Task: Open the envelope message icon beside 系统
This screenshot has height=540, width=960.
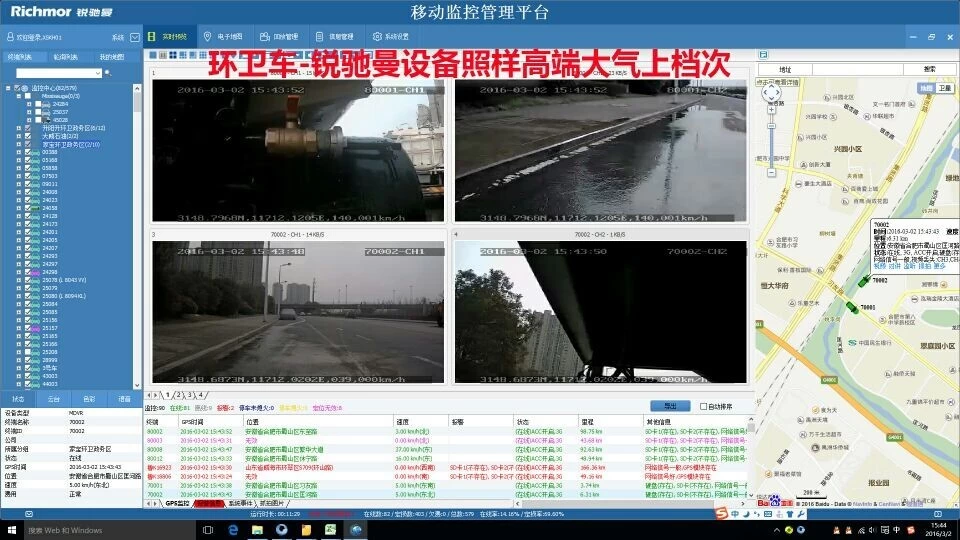Action: (x=135, y=37)
